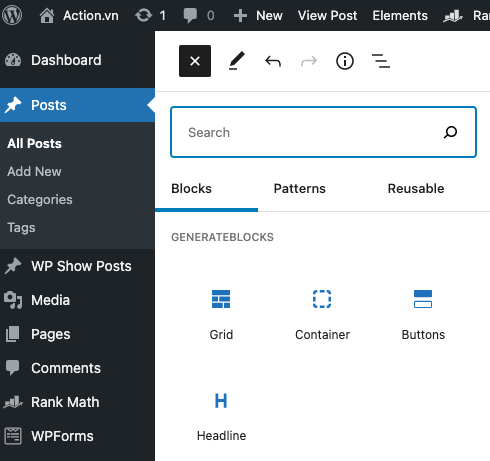This screenshot has width=490, height=461.
Task: Open the New content menu
Action: [x=258, y=15]
